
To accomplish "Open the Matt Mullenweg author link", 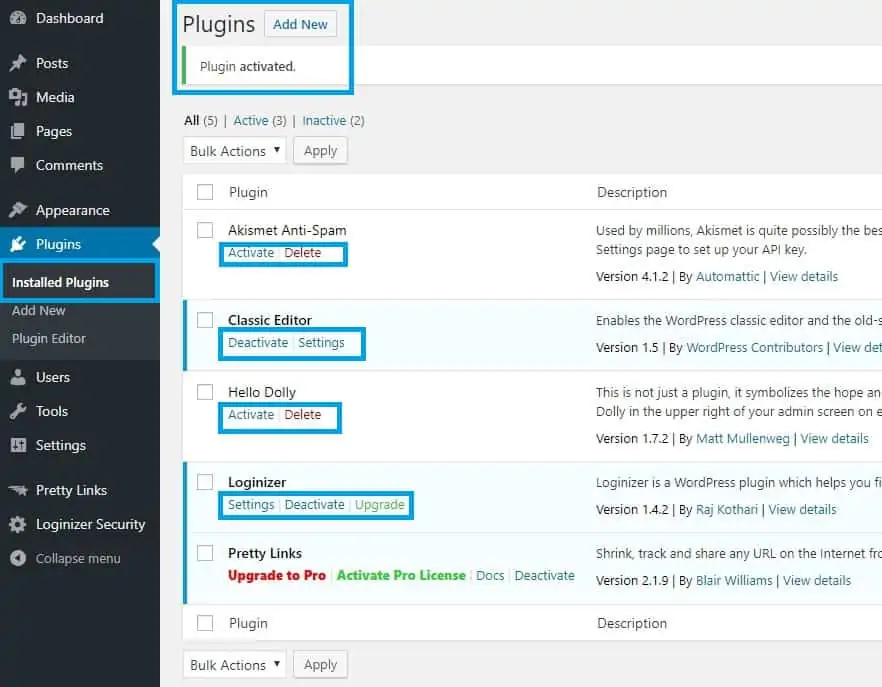I will (743, 439).
